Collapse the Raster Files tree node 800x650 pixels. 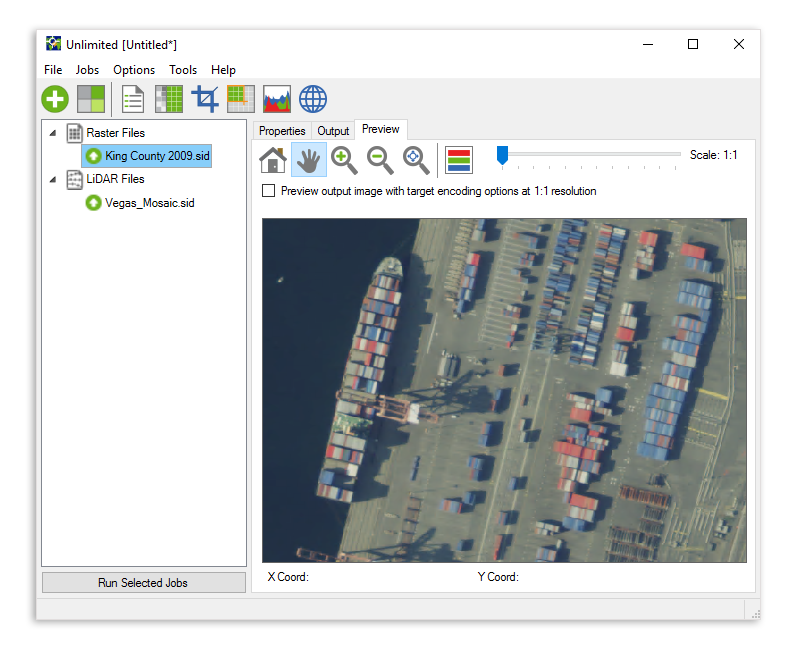click(x=53, y=133)
